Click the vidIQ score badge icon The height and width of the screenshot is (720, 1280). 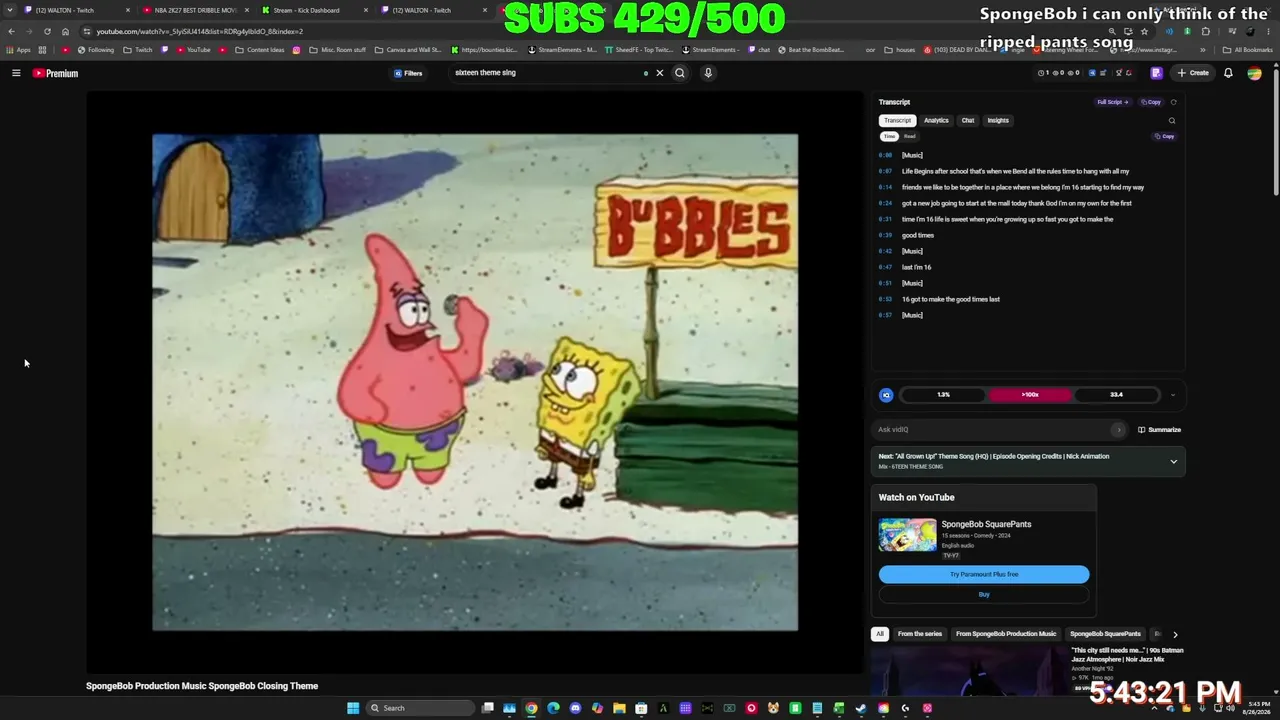tap(886, 395)
